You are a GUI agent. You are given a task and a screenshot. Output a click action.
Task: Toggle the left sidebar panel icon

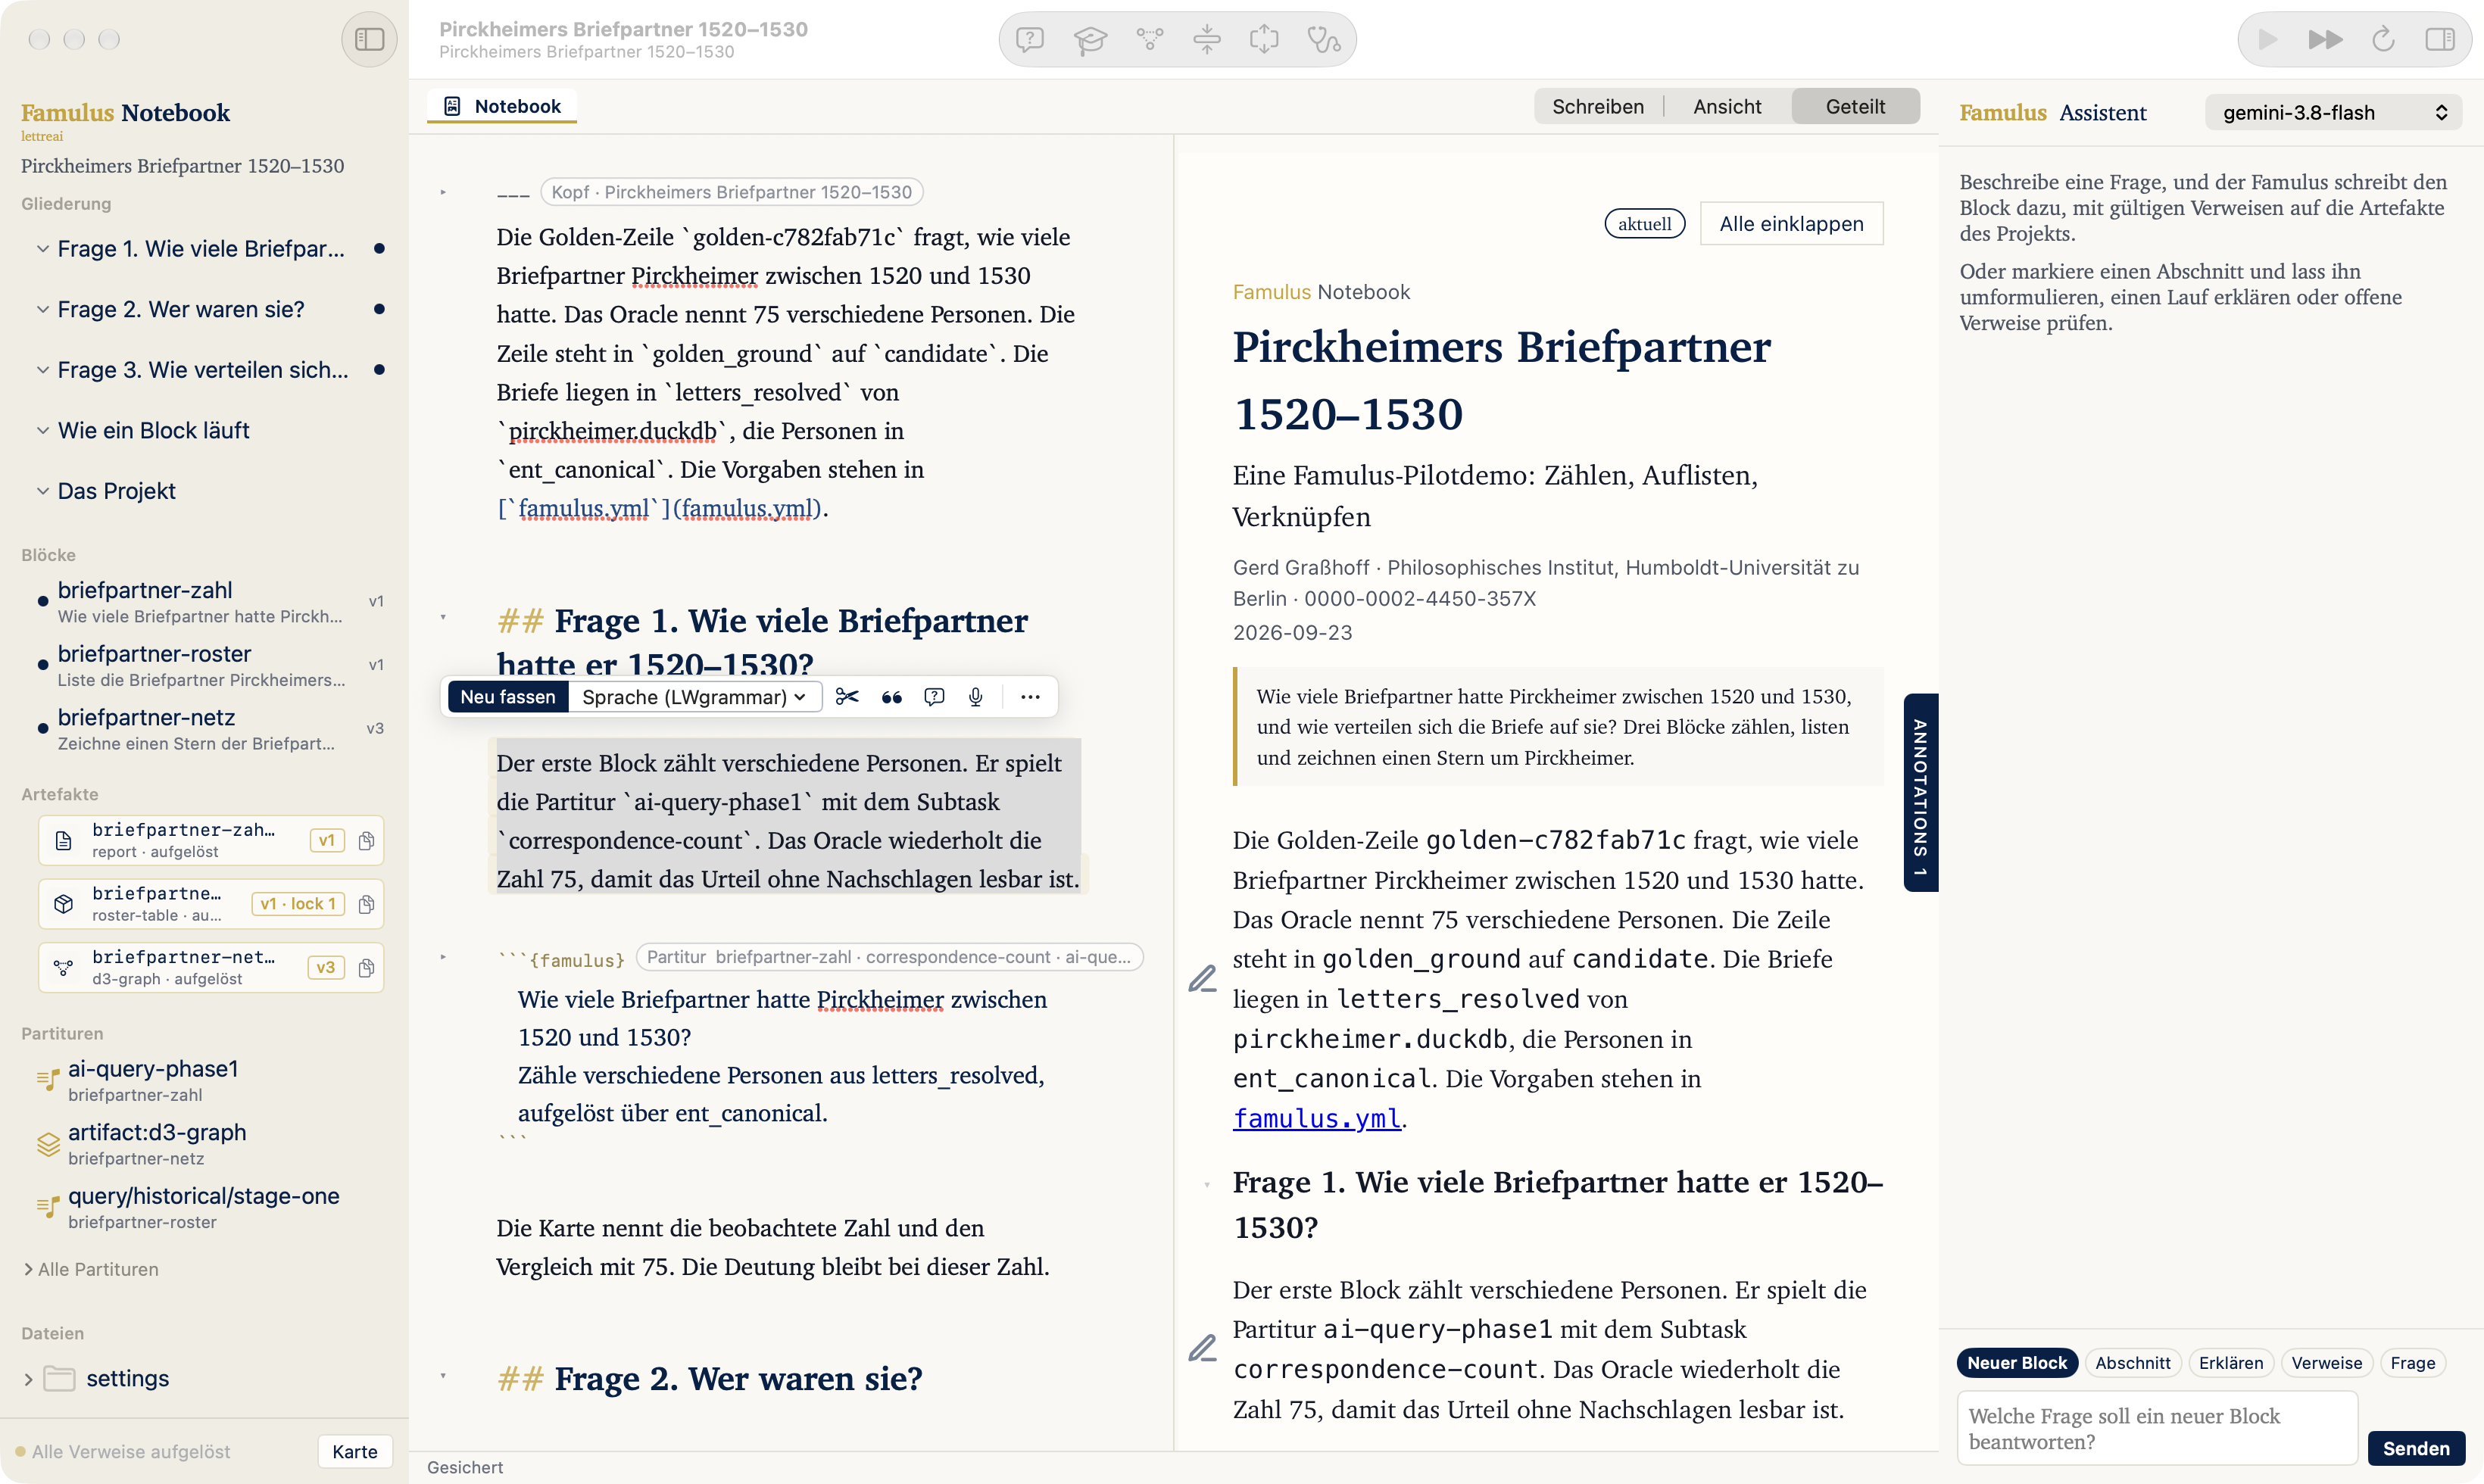[369, 39]
